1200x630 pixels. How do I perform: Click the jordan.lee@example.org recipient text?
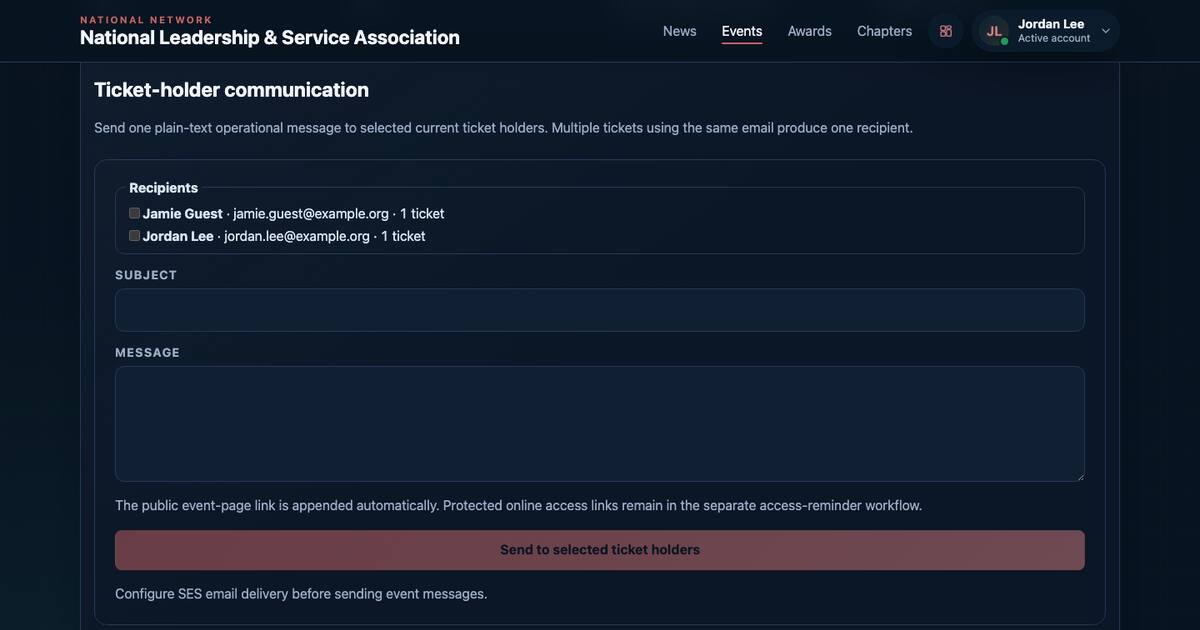point(297,237)
